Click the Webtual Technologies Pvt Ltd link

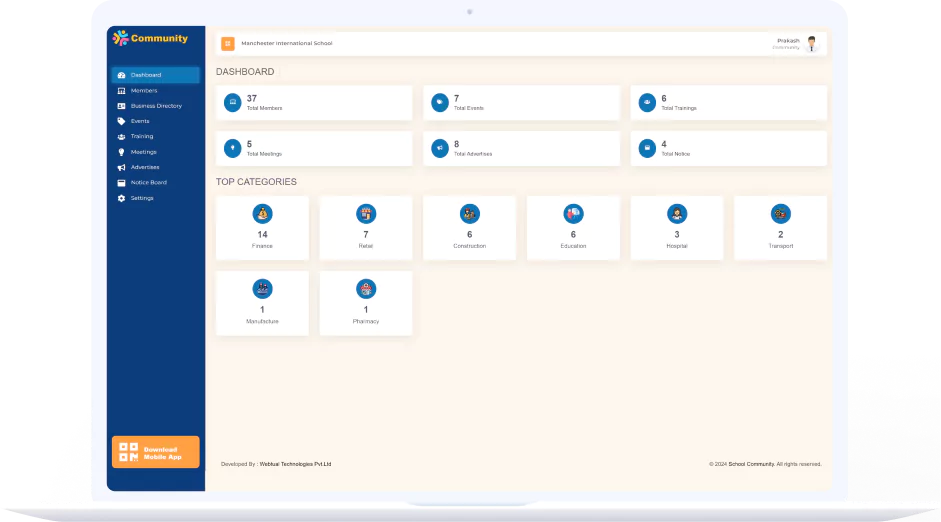coord(295,464)
